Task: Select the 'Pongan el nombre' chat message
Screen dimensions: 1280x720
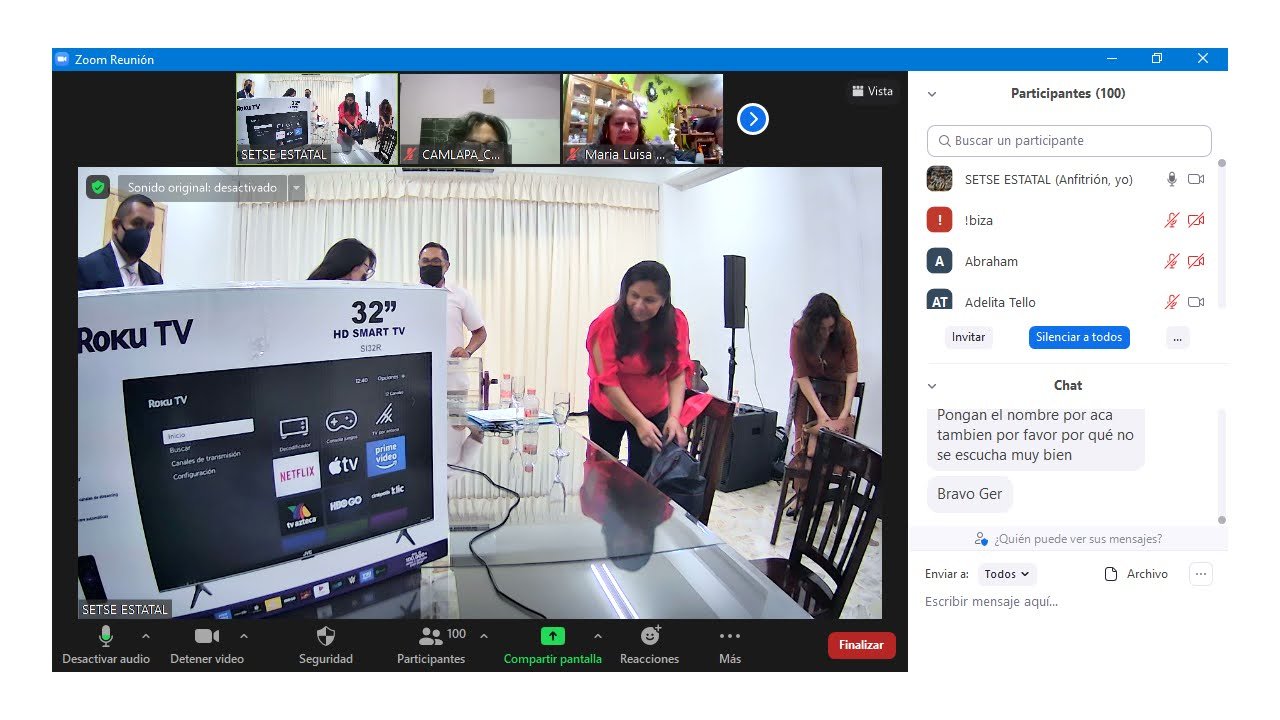Action: pyautogui.click(x=1036, y=438)
